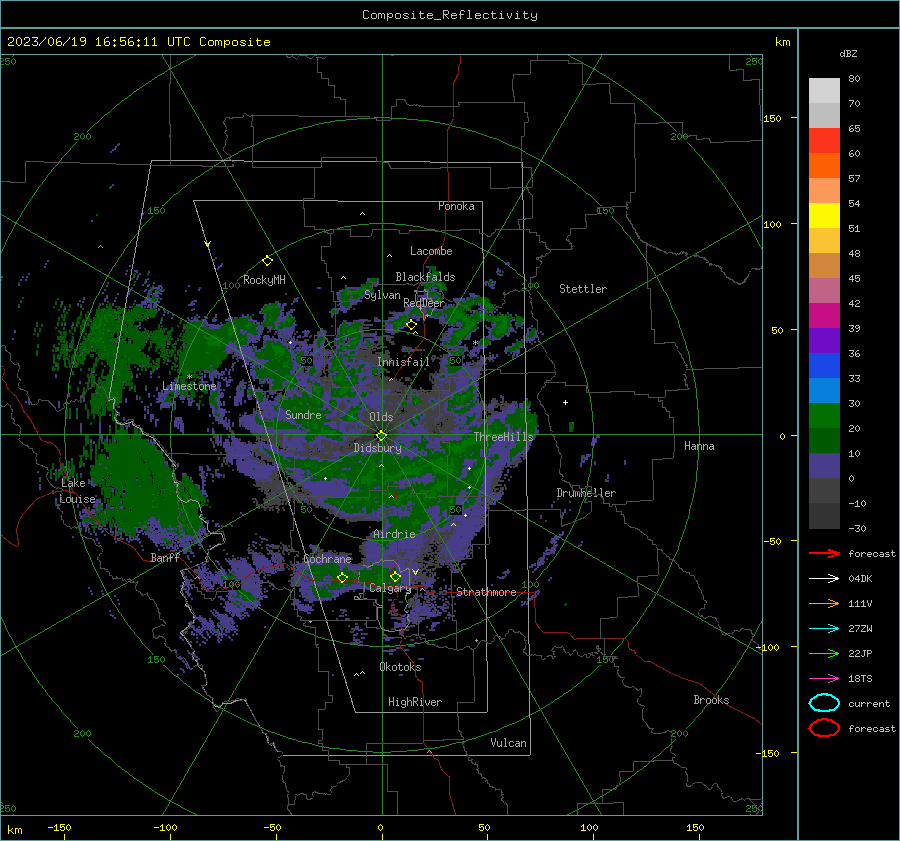Click the Sylvan label on map

click(x=382, y=295)
